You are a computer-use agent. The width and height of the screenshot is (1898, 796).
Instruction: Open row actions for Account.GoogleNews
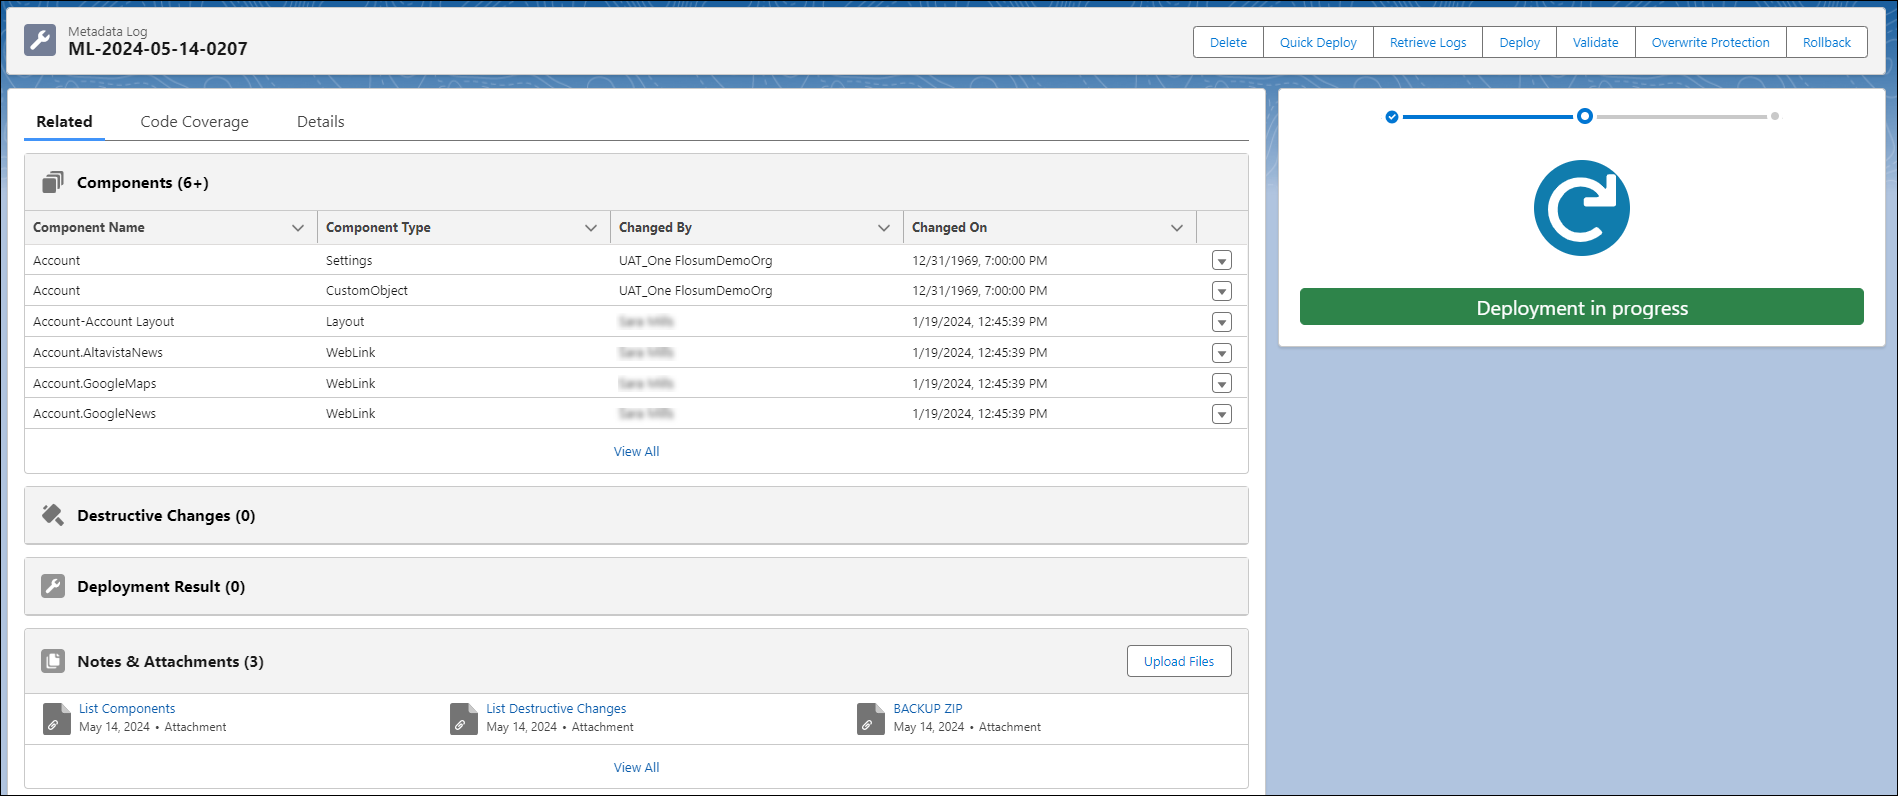(1221, 414)
